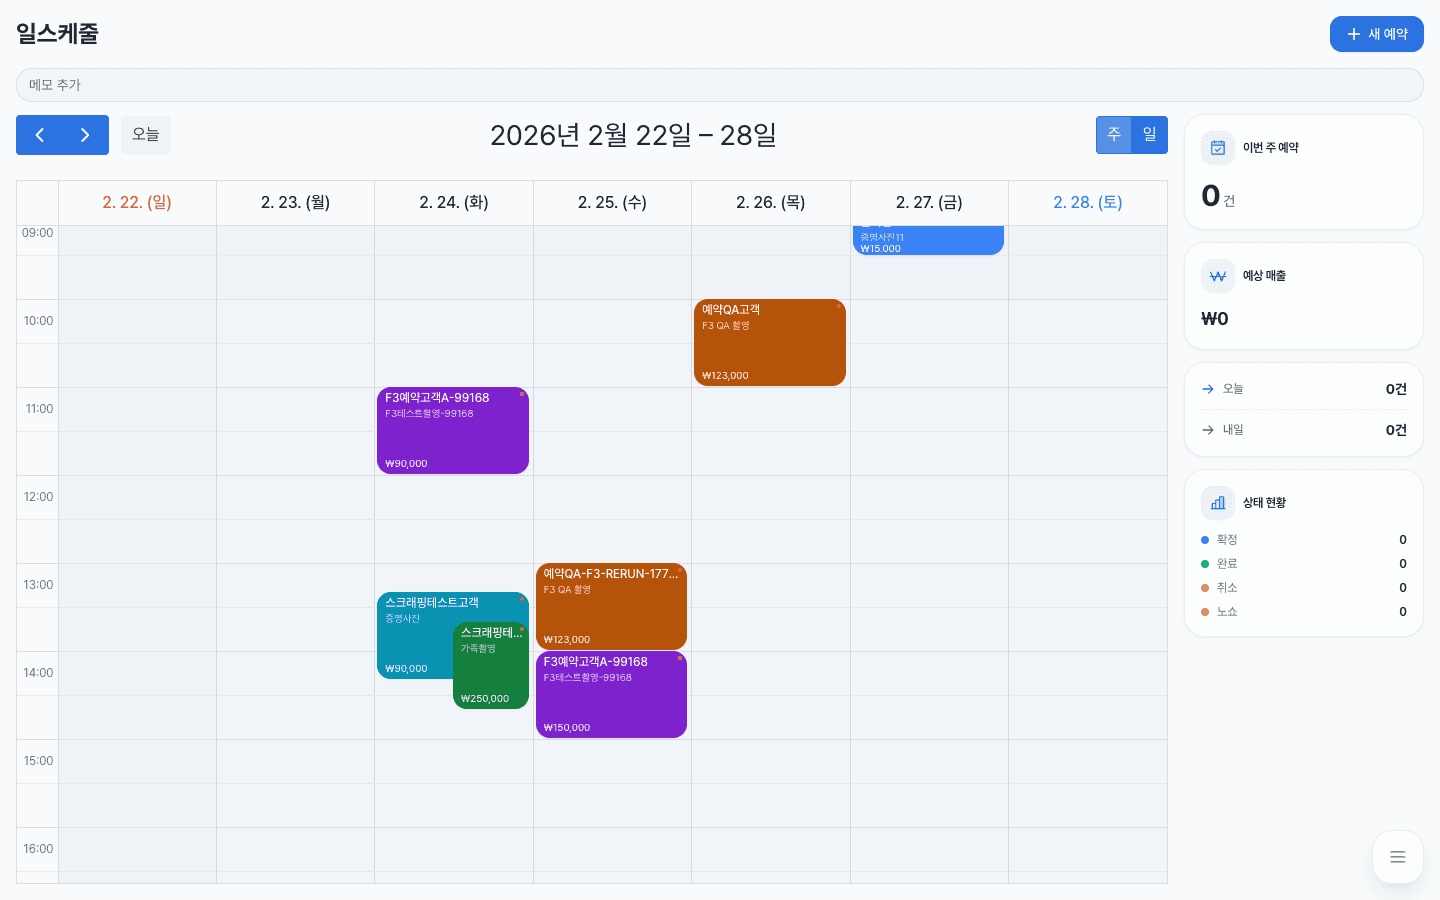The height and width of the screenshot is (900, 1440).
Task: Select the 2. 28. (토) column header
Action: [x=1087, y=203]
